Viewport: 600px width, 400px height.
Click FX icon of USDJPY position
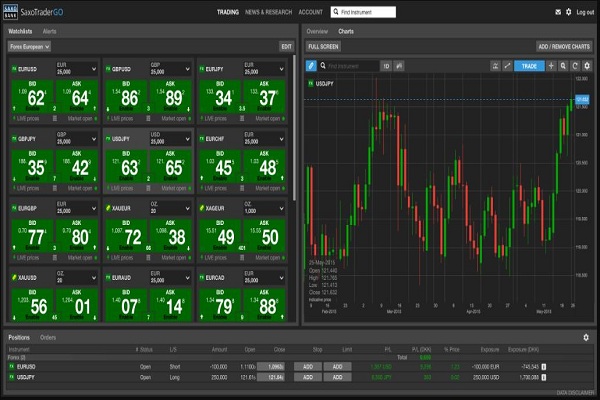tap(12, 377)
